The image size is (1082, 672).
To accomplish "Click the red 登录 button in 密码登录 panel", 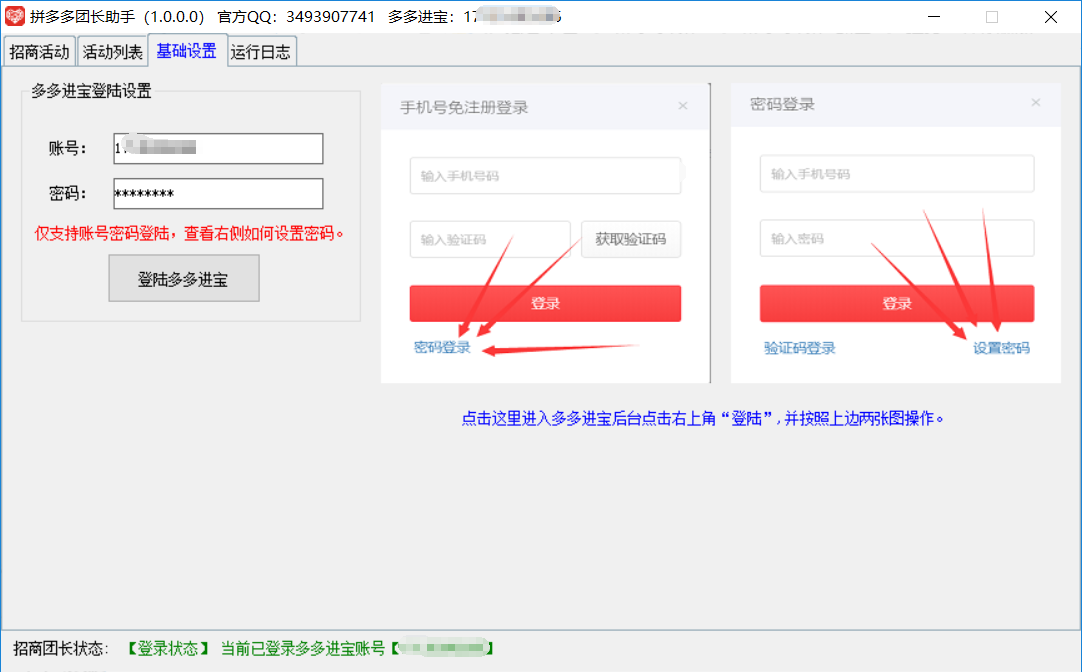I will (896, 304).
